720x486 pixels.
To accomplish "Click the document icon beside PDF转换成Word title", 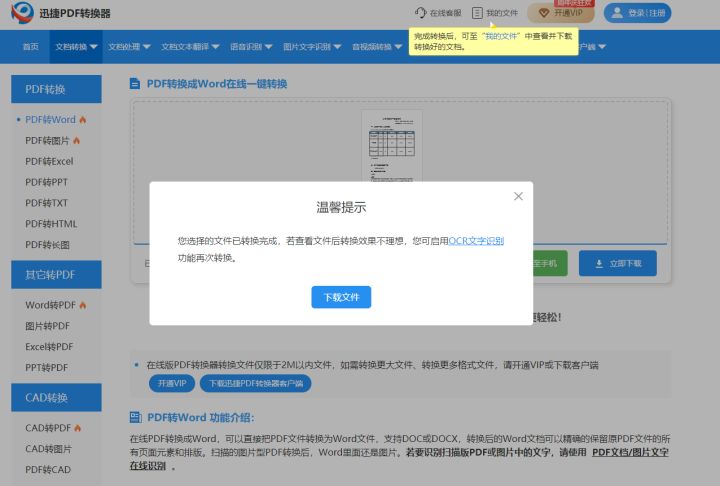I will point(135,84).
